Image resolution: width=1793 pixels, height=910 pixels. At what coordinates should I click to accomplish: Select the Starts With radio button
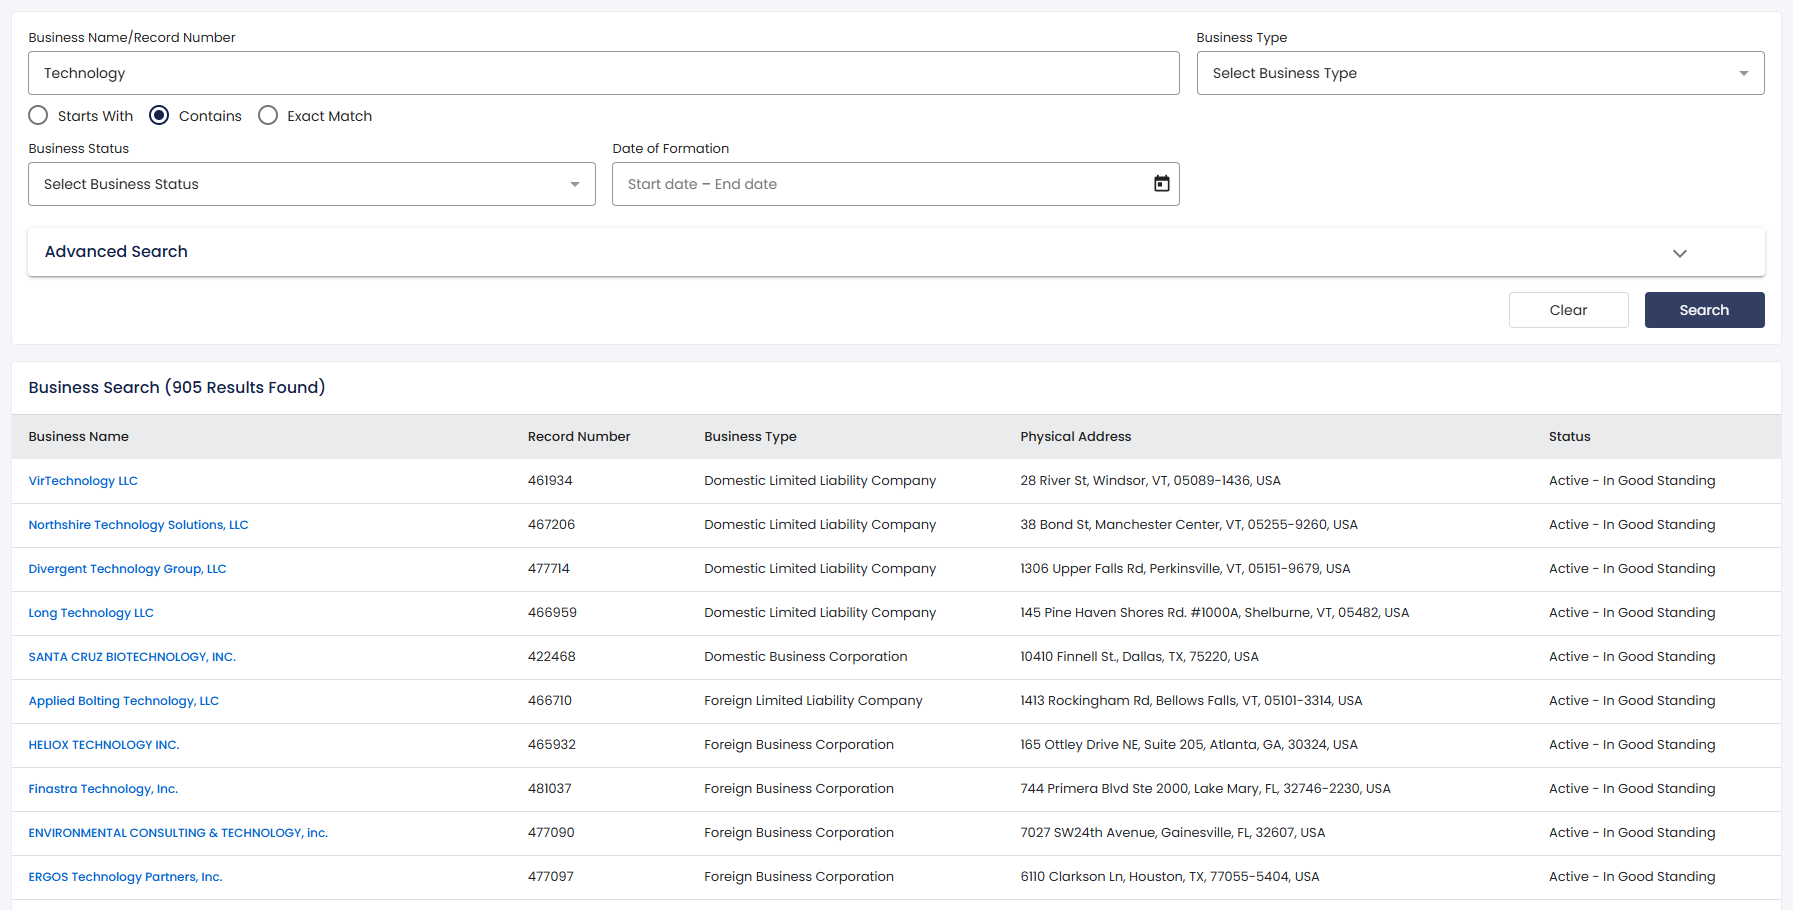[x=39, y=116]
